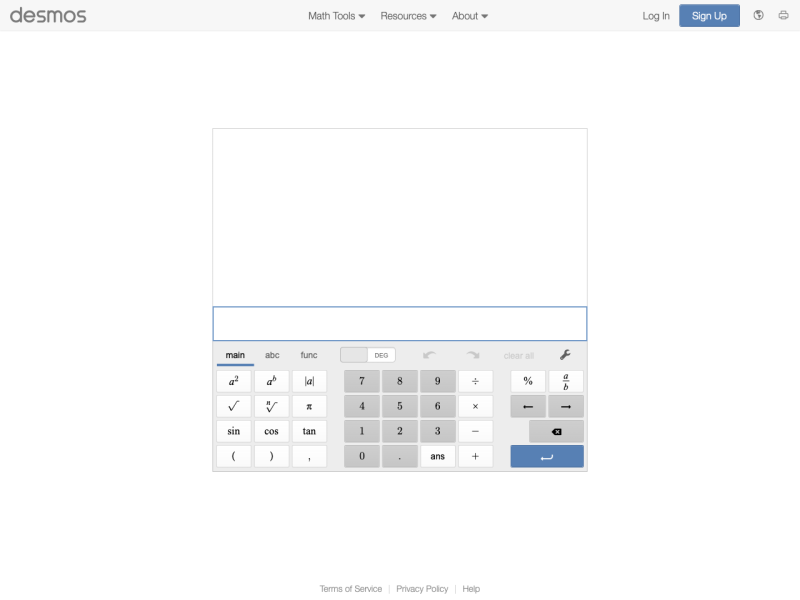Open the Privacy Policy link
Screen dimensions: 800x600
[x=422, y=588]
